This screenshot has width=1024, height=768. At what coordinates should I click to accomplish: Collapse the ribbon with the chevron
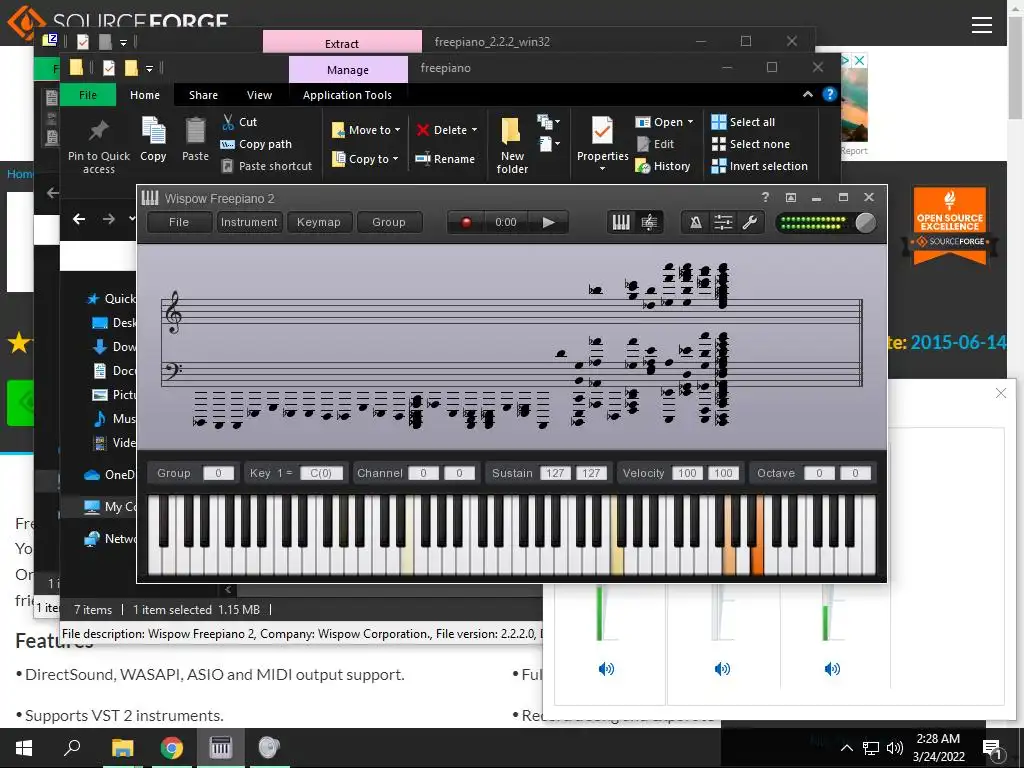click(808, 95)
